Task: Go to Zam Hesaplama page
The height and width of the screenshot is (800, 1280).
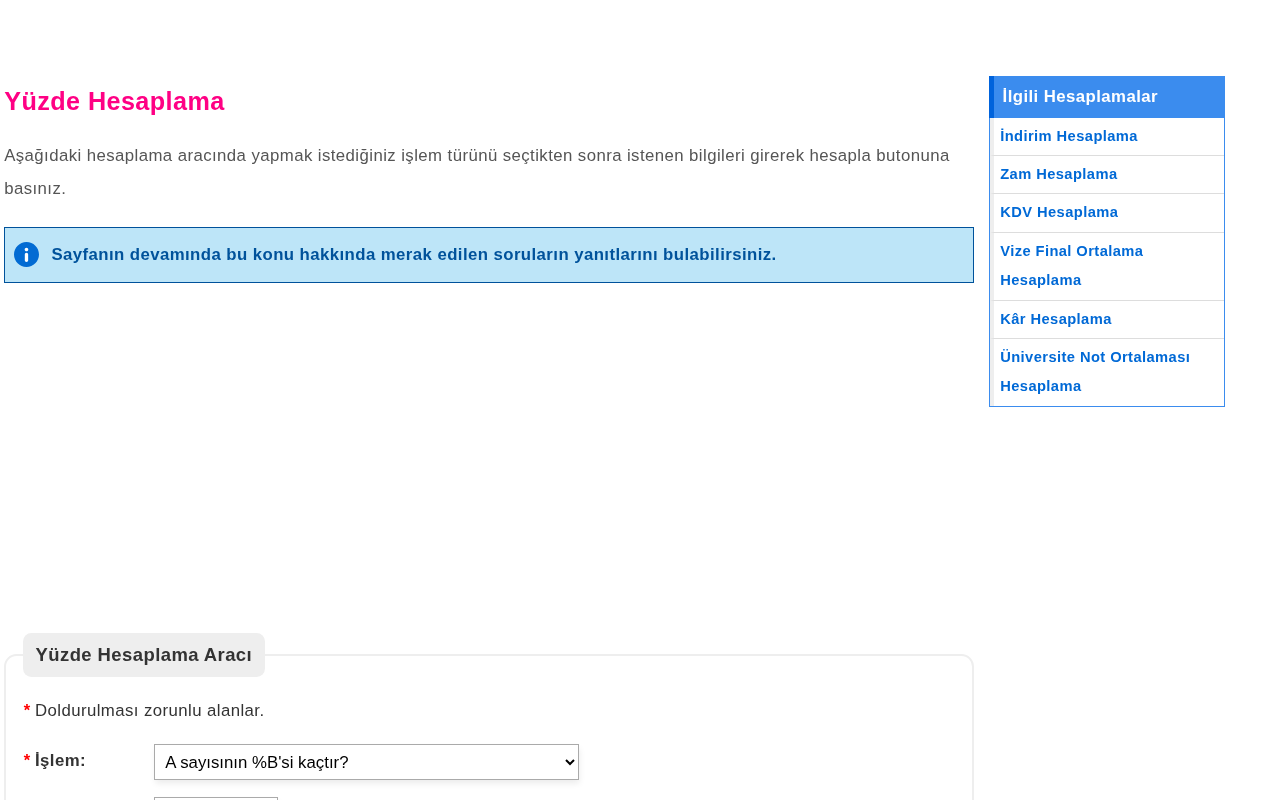Action: (x=1058, y=174)
